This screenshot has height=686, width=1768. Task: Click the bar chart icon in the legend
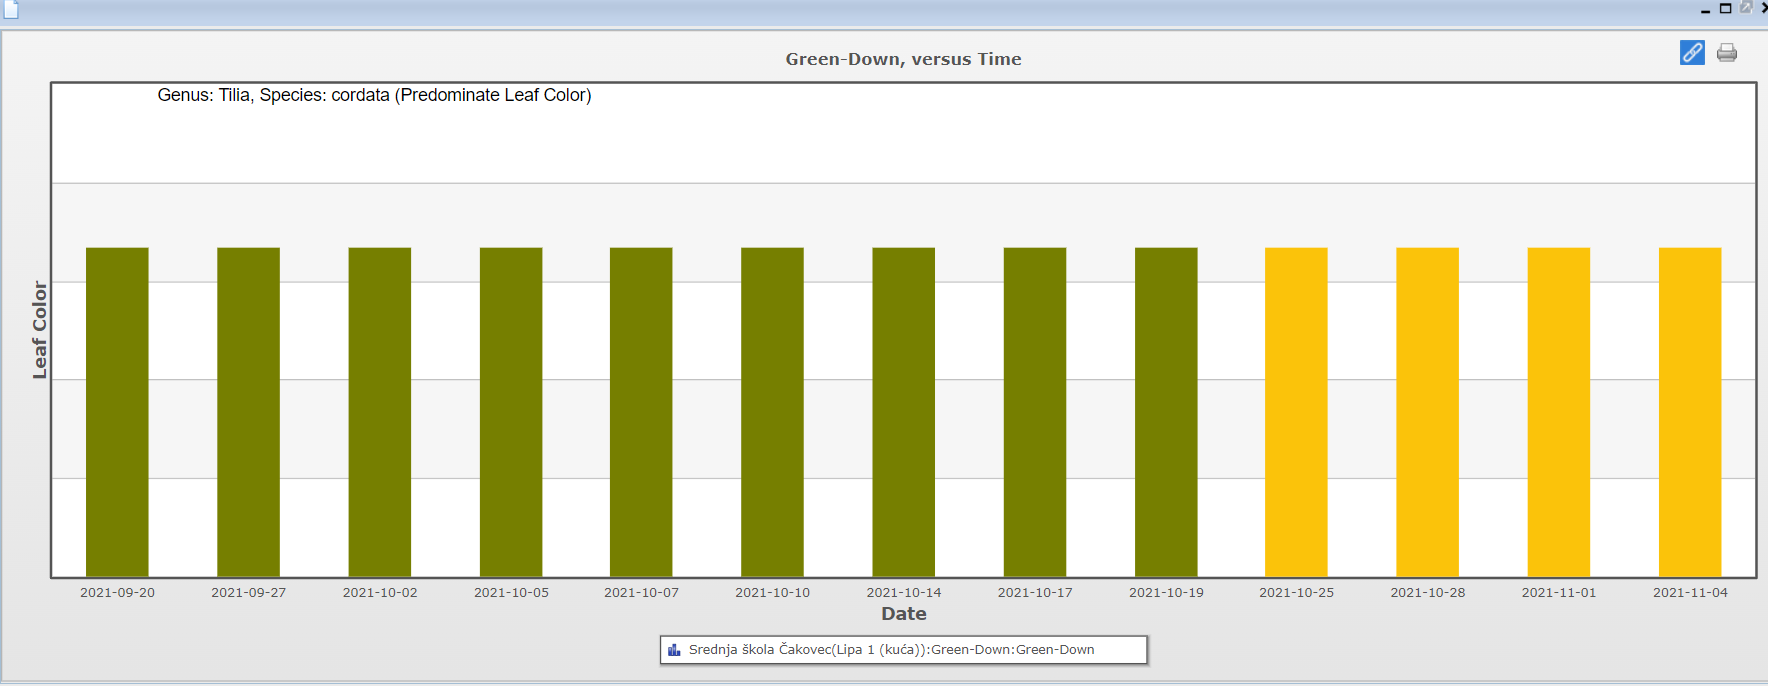click(674, 650)
